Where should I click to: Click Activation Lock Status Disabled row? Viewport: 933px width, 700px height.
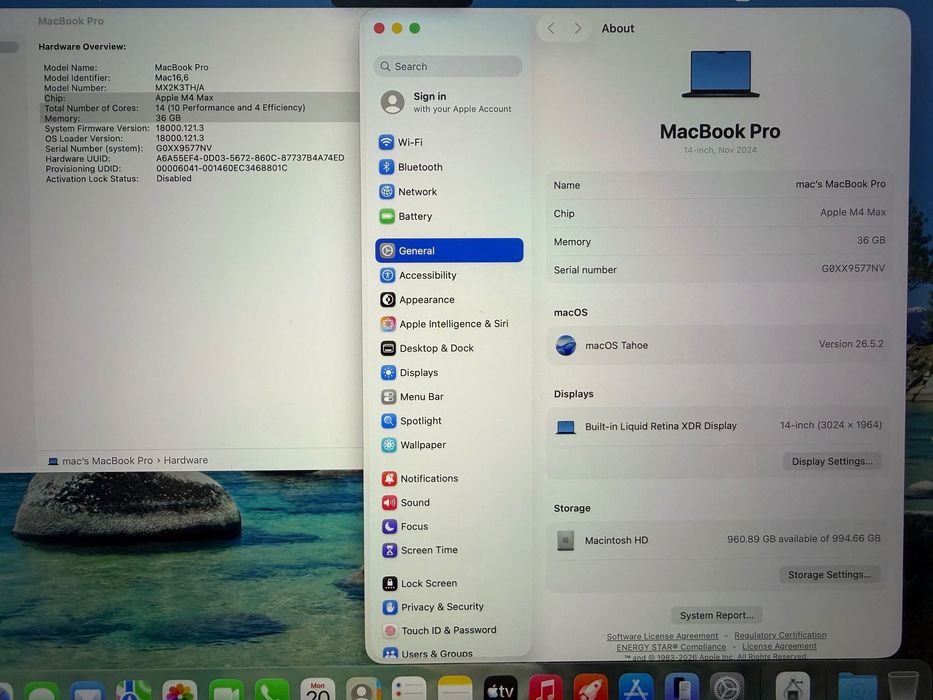click(x=119, y=179)
